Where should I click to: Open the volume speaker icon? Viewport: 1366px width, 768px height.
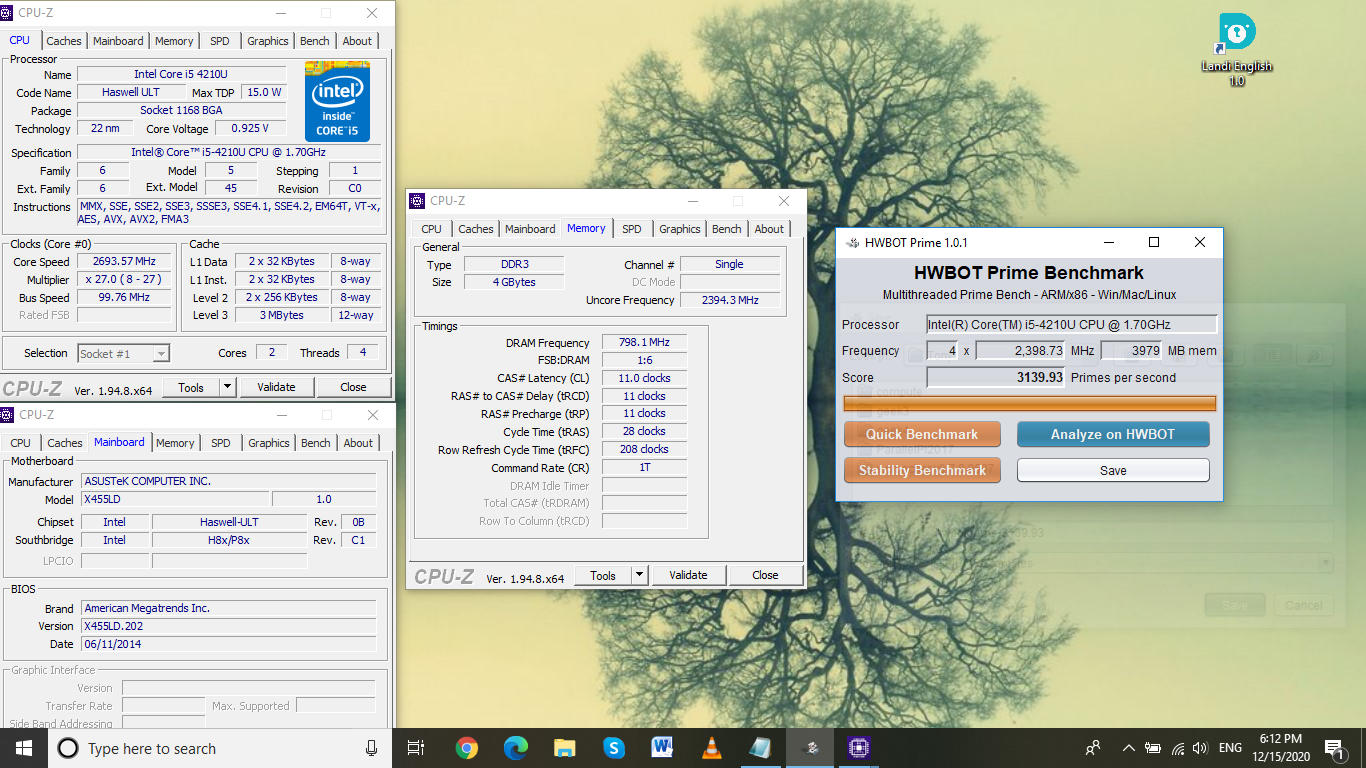[x=1200, y=748]
